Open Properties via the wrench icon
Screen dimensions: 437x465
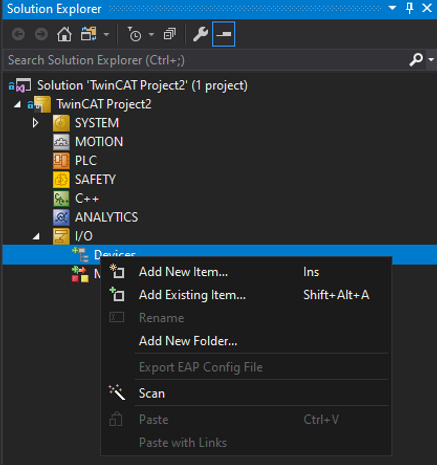click(200, 34)
